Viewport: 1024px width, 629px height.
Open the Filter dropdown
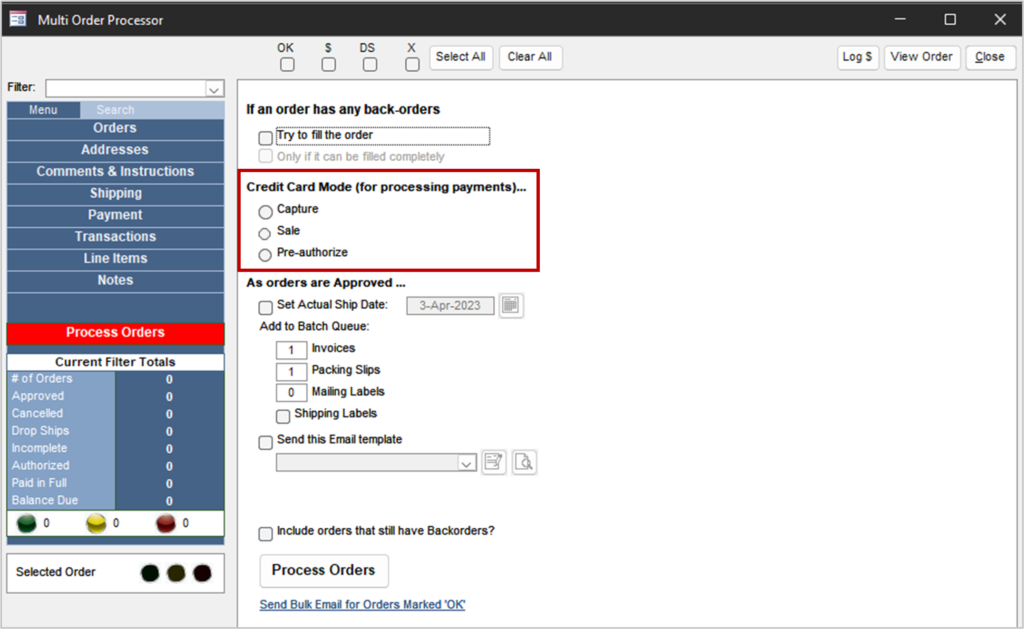pos(213,88)
